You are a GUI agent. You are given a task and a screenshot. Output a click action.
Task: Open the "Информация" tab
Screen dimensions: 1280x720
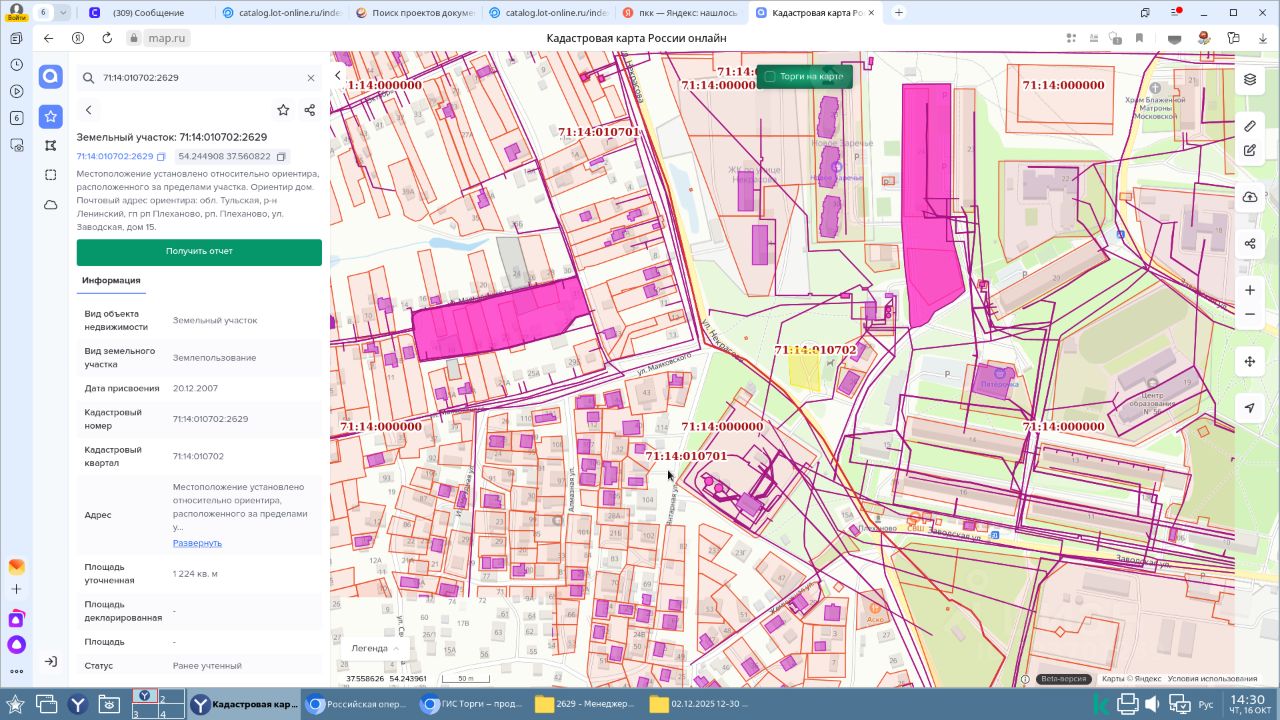click(x=111, y=281)
